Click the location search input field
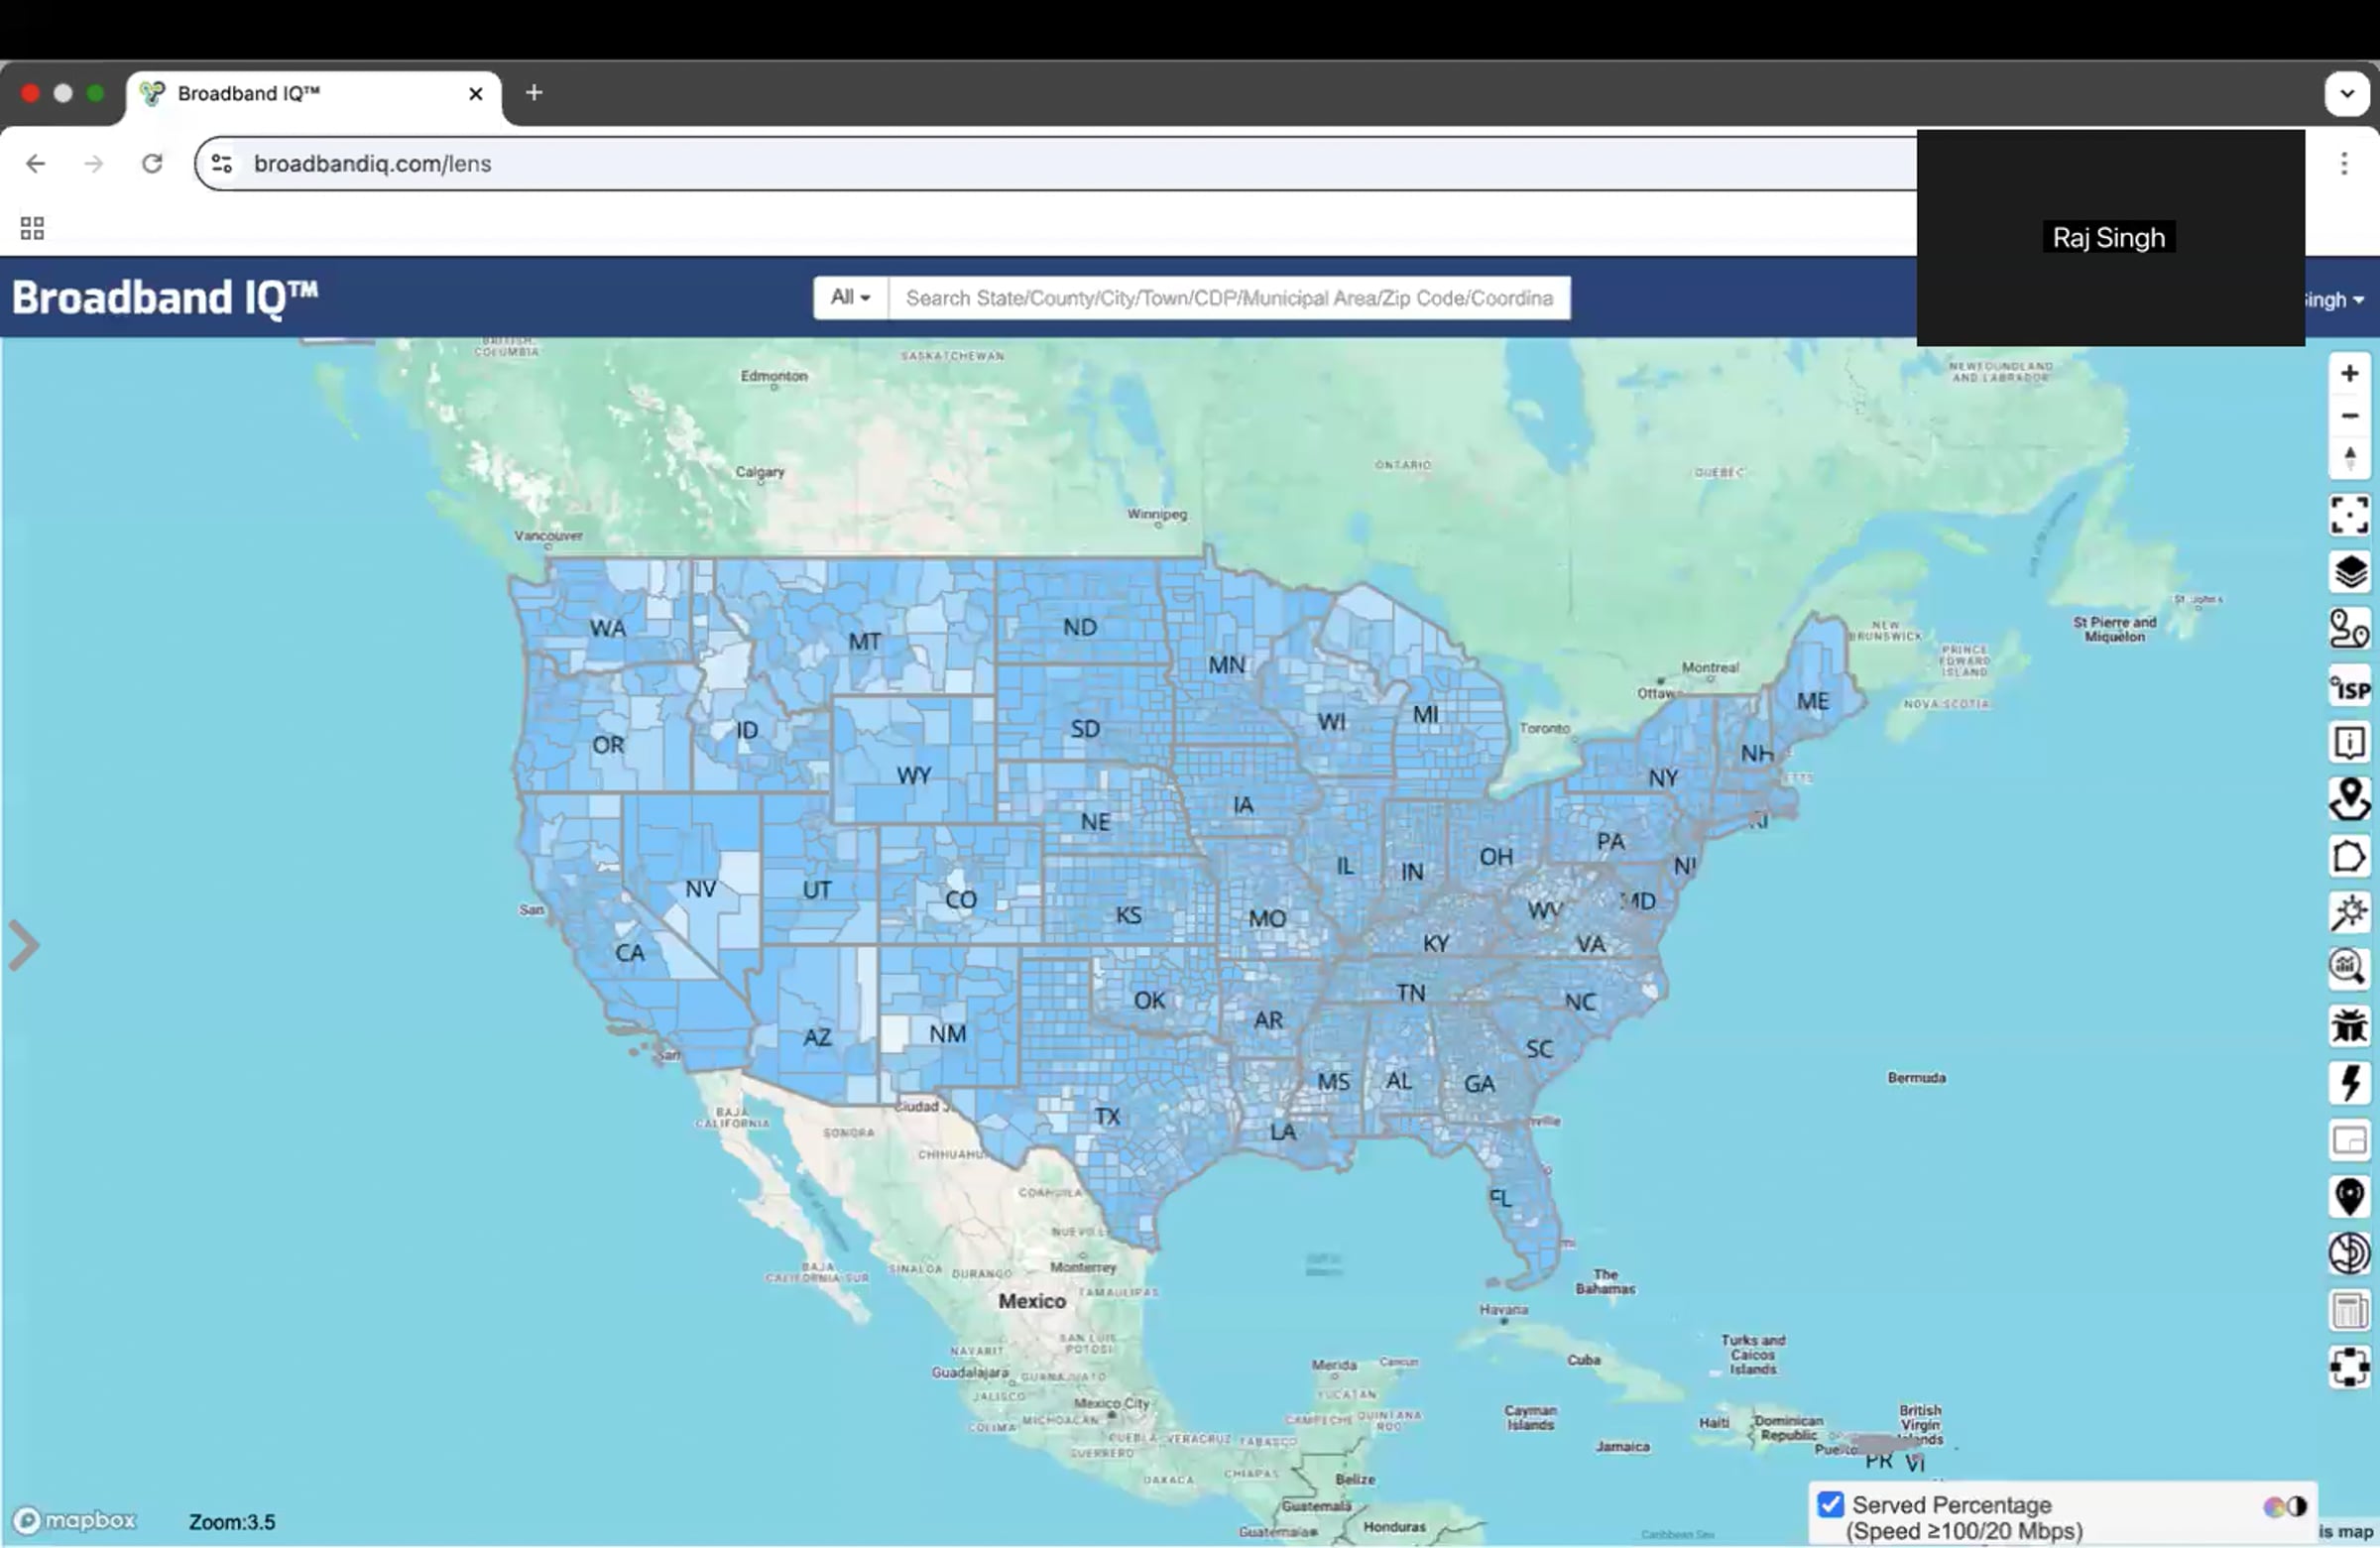The width and height of the screenshot is (2380, 1548). click(1228, 298)
